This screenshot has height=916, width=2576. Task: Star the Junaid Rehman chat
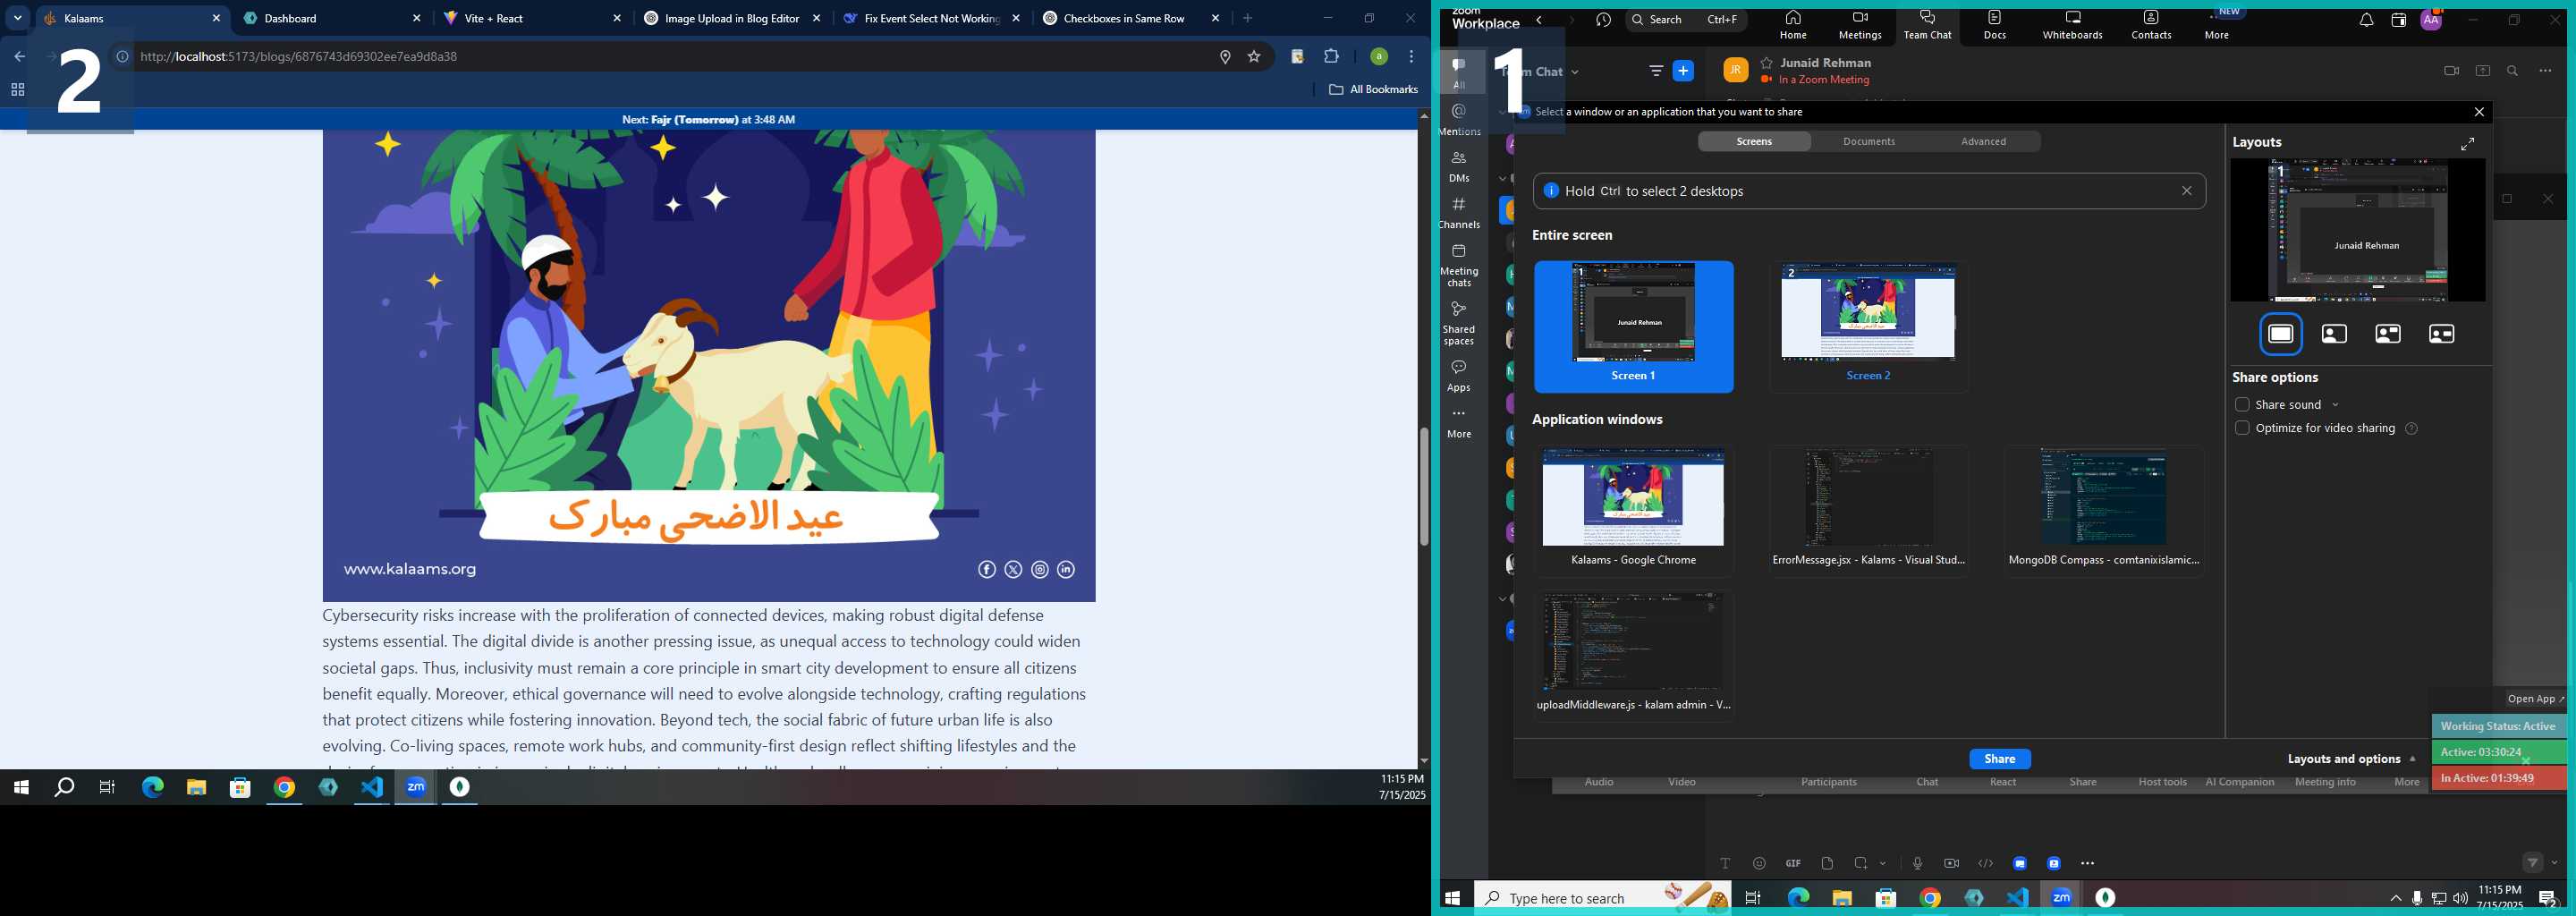(x=1767, y=63)
